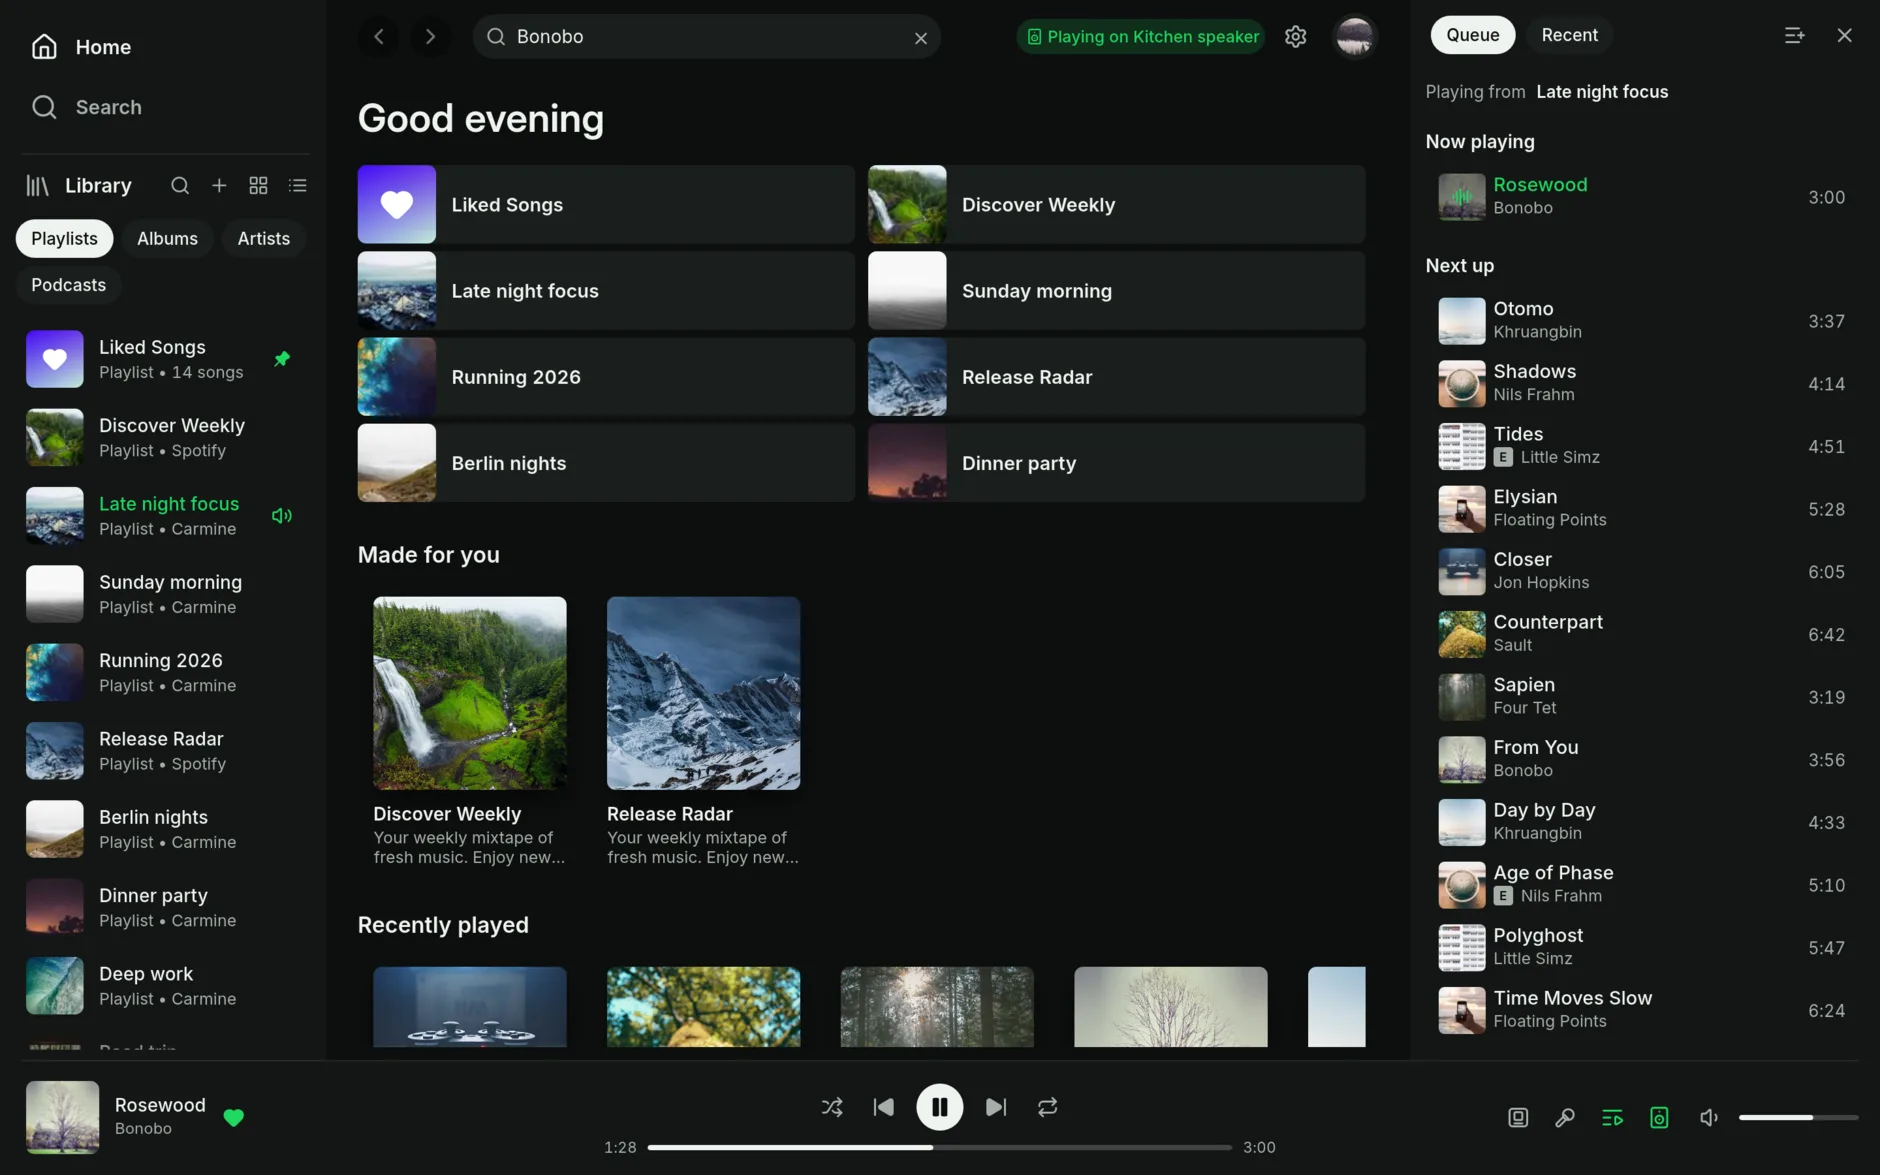
Task: Switch to the Recent tab
Action: (x=1569, y=35)
